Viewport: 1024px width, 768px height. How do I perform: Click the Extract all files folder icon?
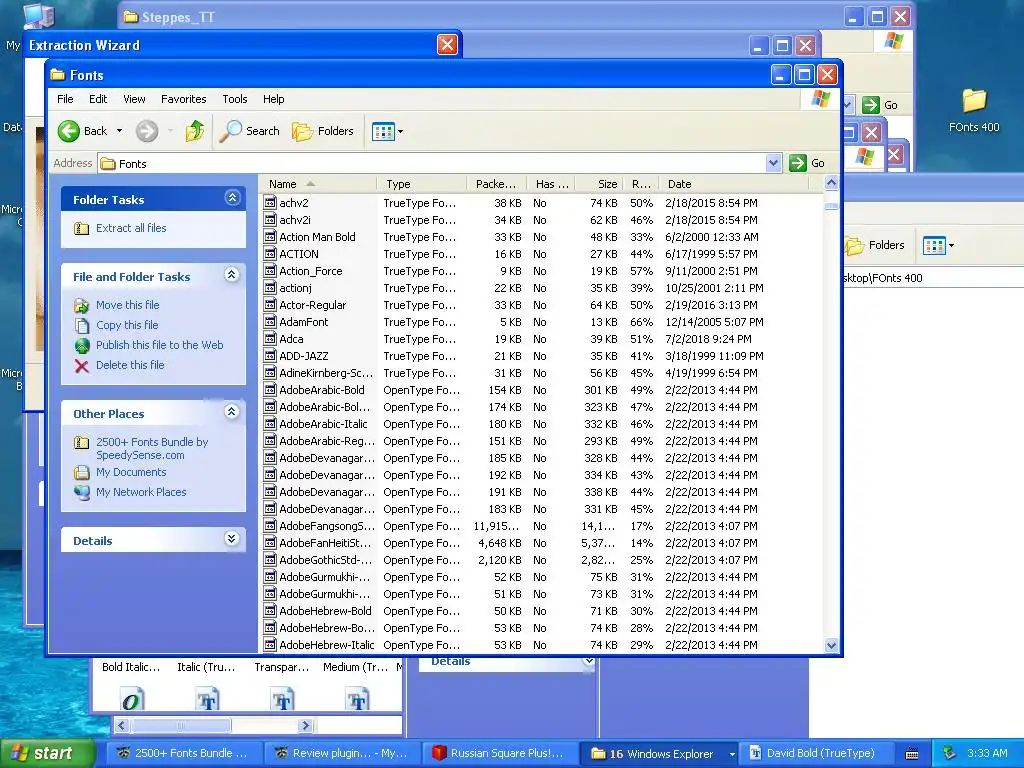pyautogui.click(x=82, y=229)
